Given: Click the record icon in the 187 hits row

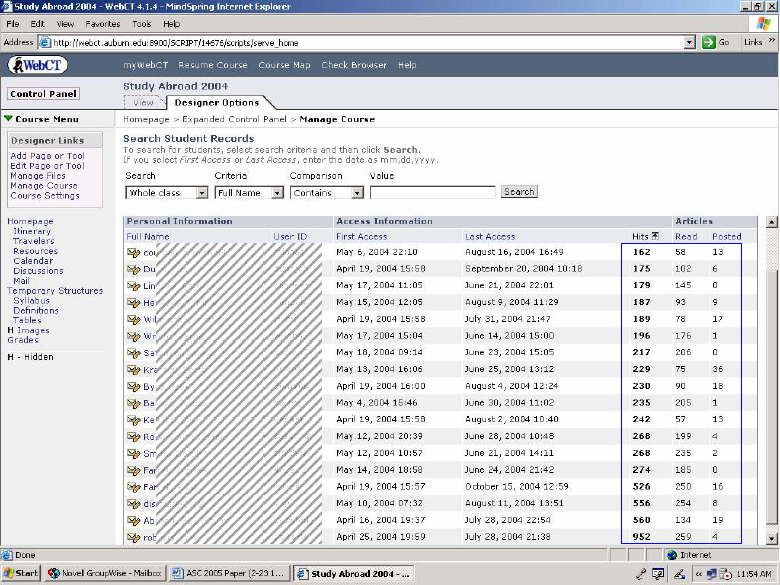Looking at the screenshot, I should pyautogui.click(x=133, y=303).
